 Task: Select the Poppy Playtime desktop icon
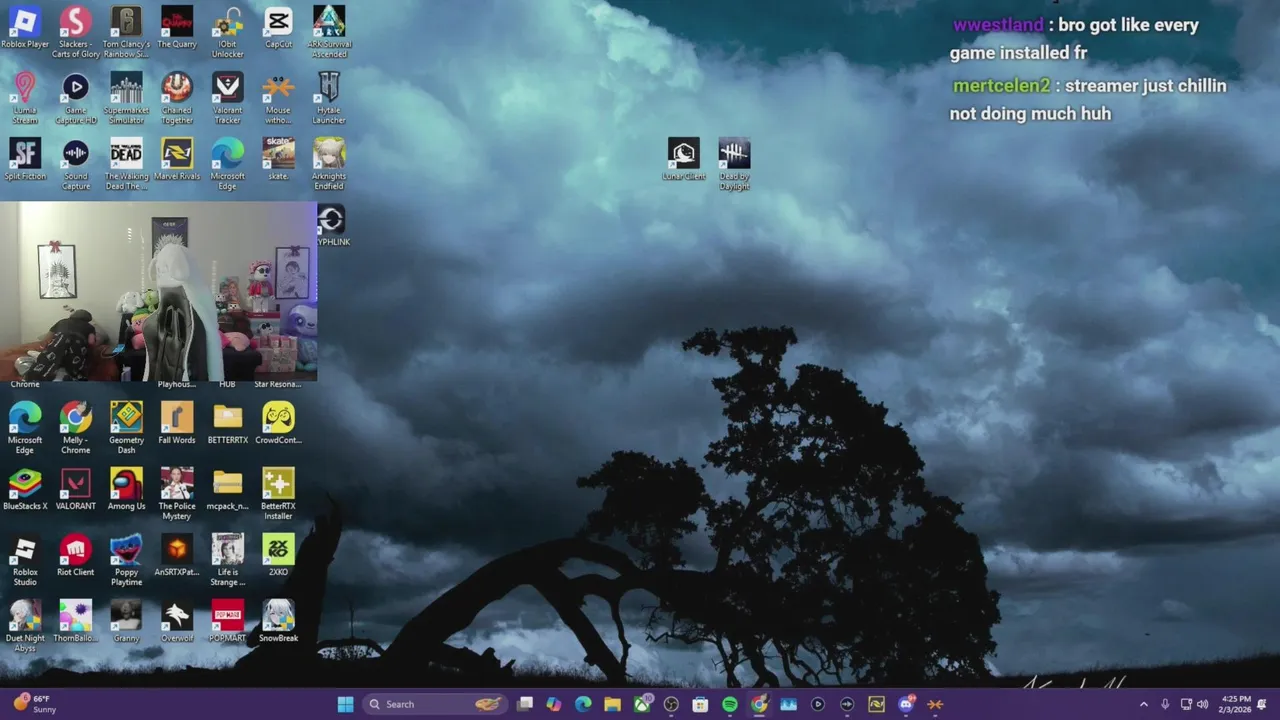[x=126, y=560]
